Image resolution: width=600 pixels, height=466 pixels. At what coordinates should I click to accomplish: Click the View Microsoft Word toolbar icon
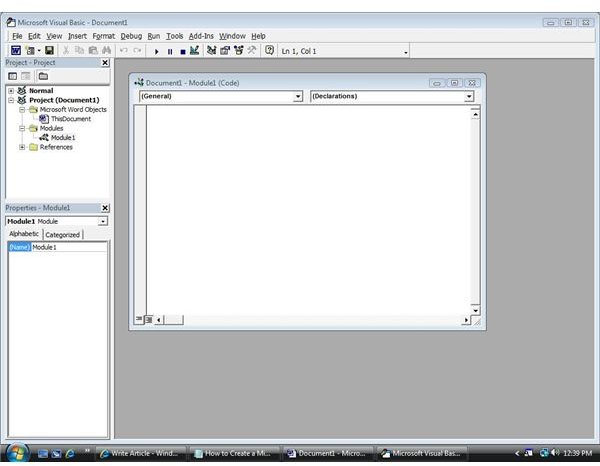point(16,50)
